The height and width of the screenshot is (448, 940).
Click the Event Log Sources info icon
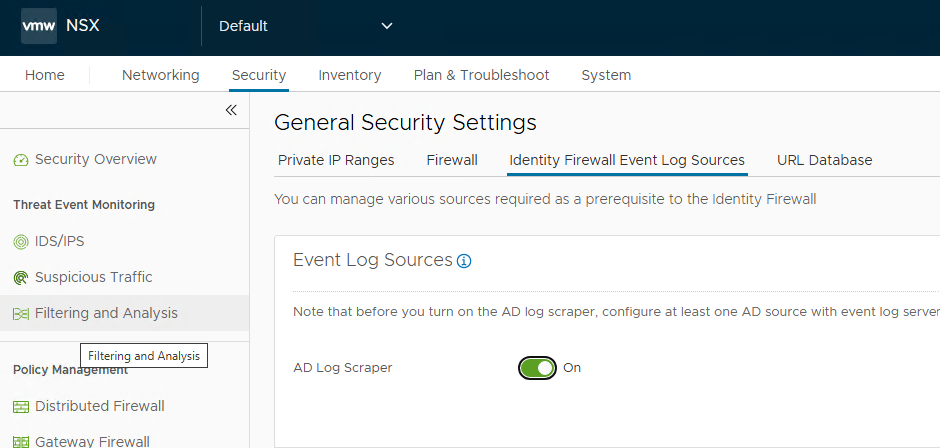click(464, 261)
